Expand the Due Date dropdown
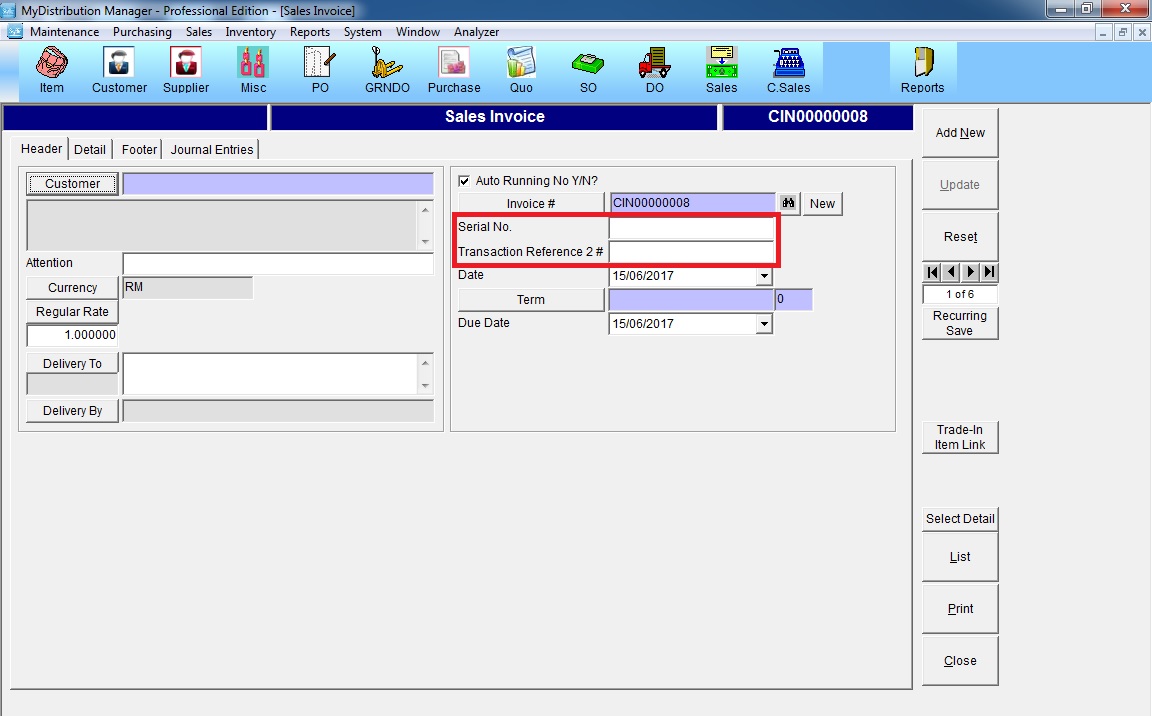The height and width of the screenshot is (716, 1152). click(764, 324)
